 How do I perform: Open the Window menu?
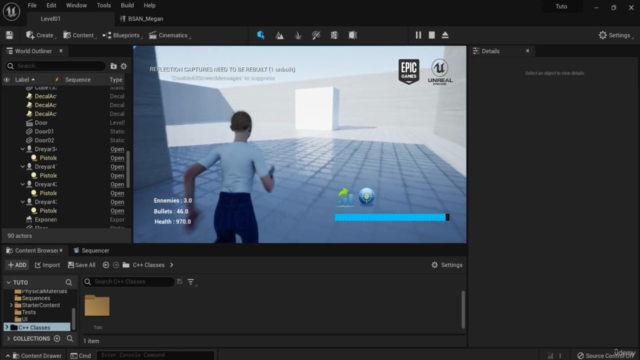coord(76,5)
